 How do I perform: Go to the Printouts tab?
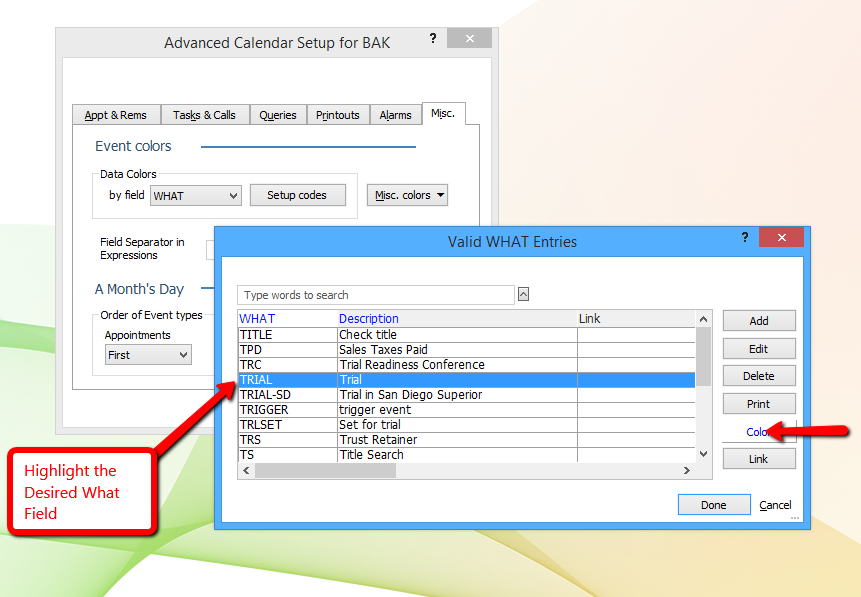(x=338, y=115)
